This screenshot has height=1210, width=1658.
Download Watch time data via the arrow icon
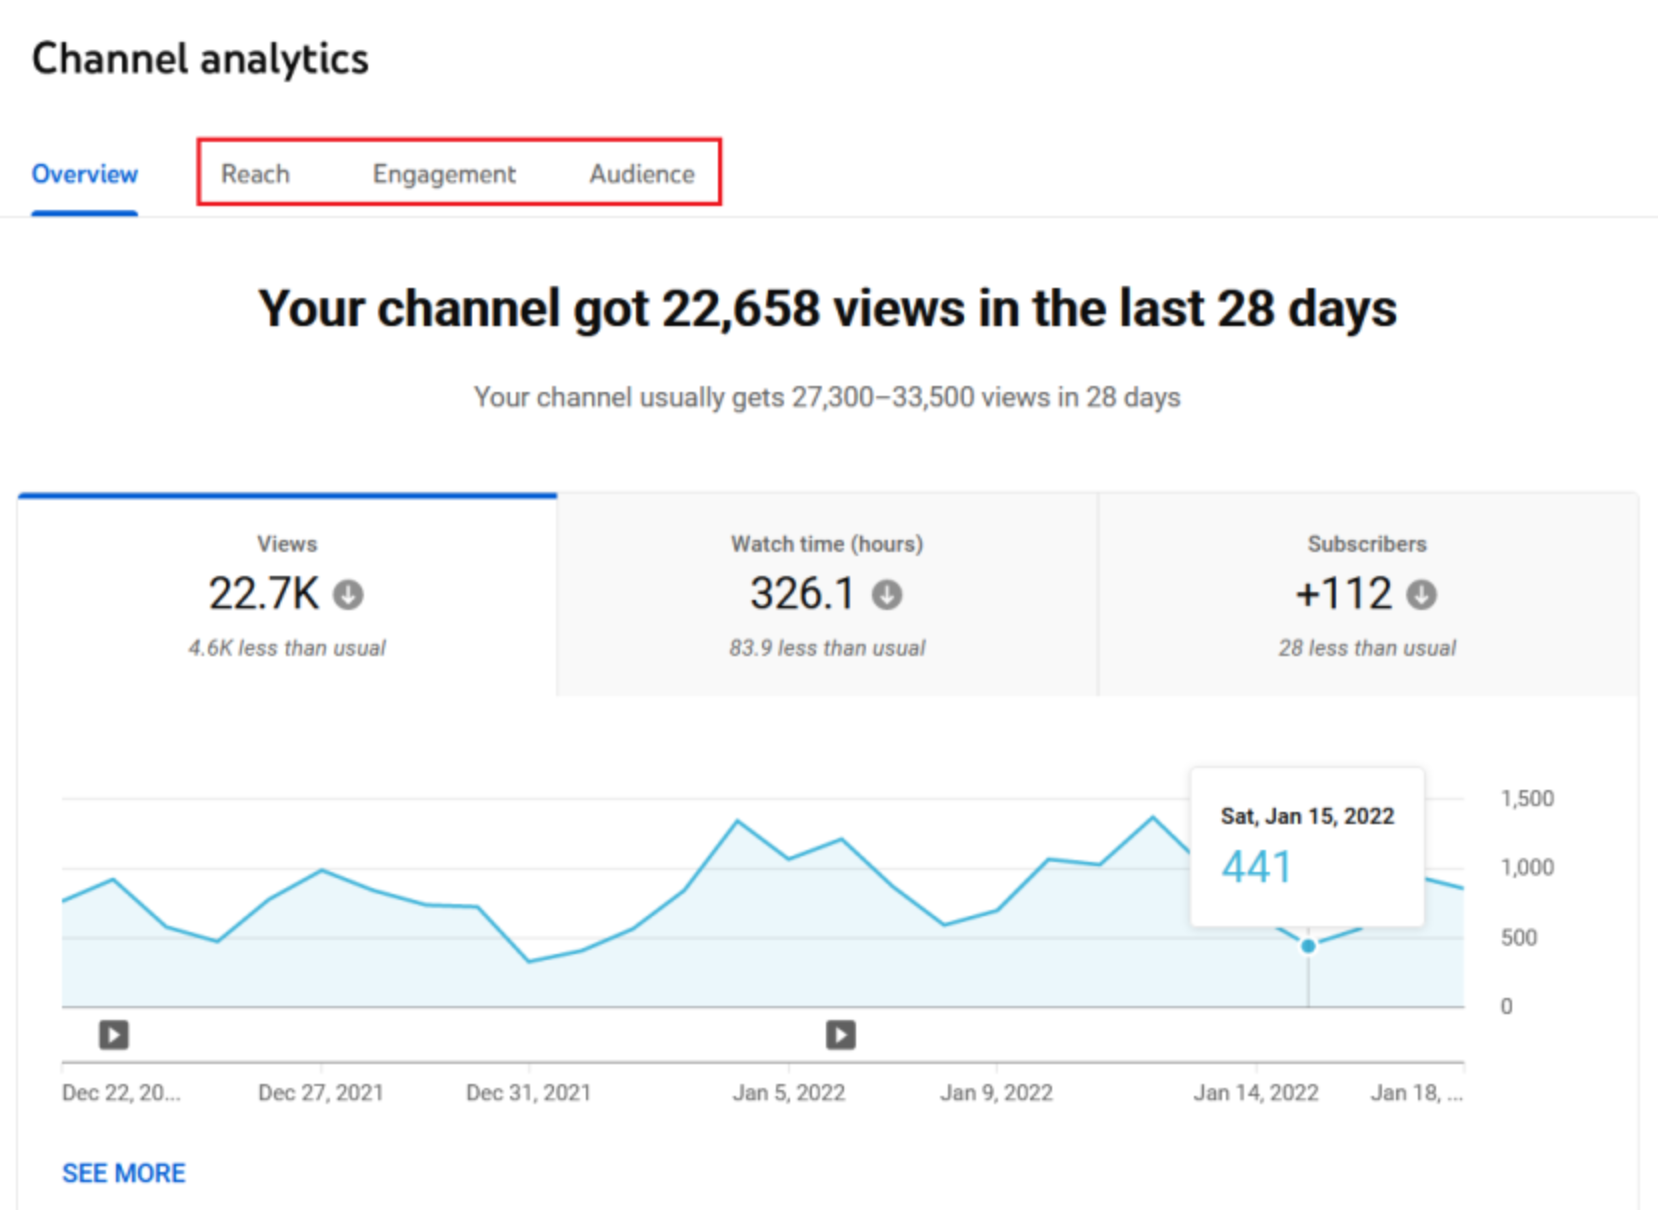coord(887,594)
